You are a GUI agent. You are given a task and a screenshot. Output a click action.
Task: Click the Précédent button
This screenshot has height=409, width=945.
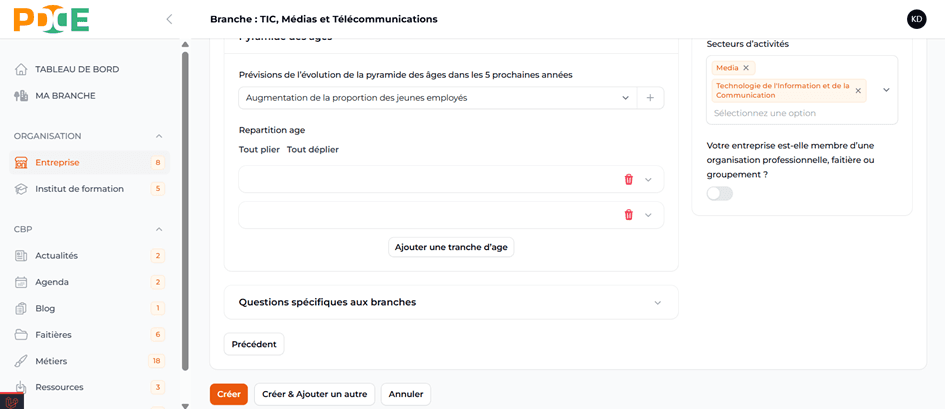tap(254, 345)
